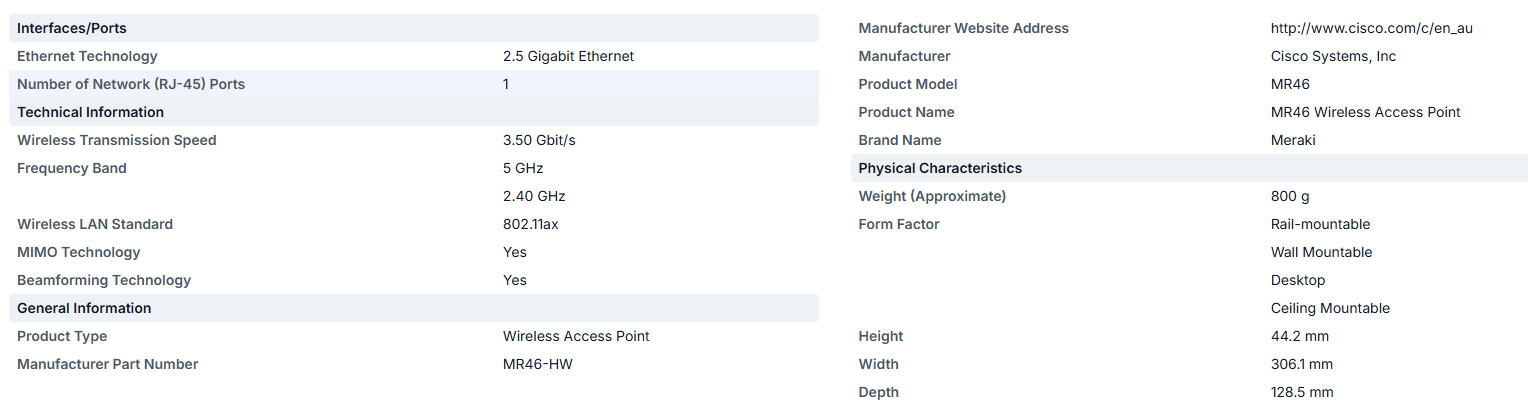Screen dimensions: 1528x415
Task: Click the Physical Characteristics section header
Action: 940,168
